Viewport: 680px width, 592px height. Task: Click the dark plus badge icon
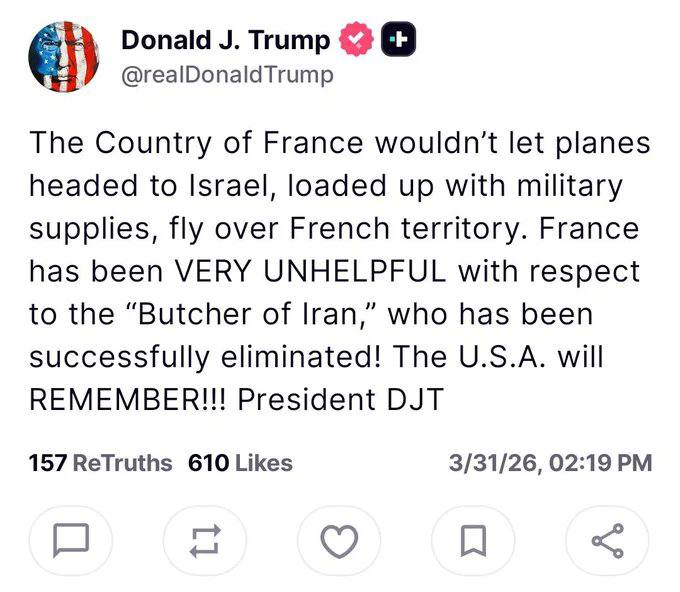(399, 41)
